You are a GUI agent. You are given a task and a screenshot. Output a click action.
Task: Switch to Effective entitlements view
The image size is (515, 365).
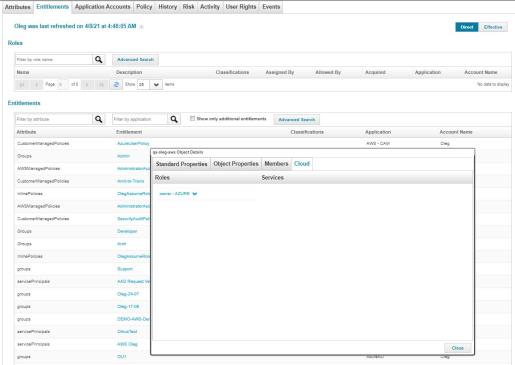tap(493, 27)
